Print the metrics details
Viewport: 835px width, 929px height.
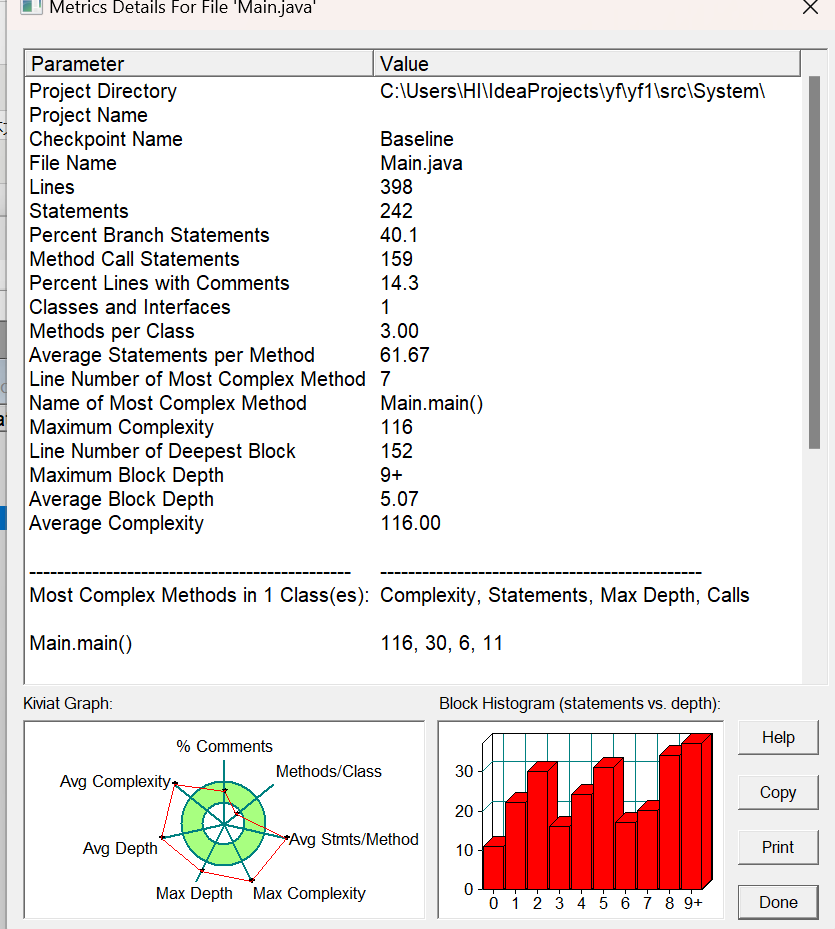(x=778, y=847)
